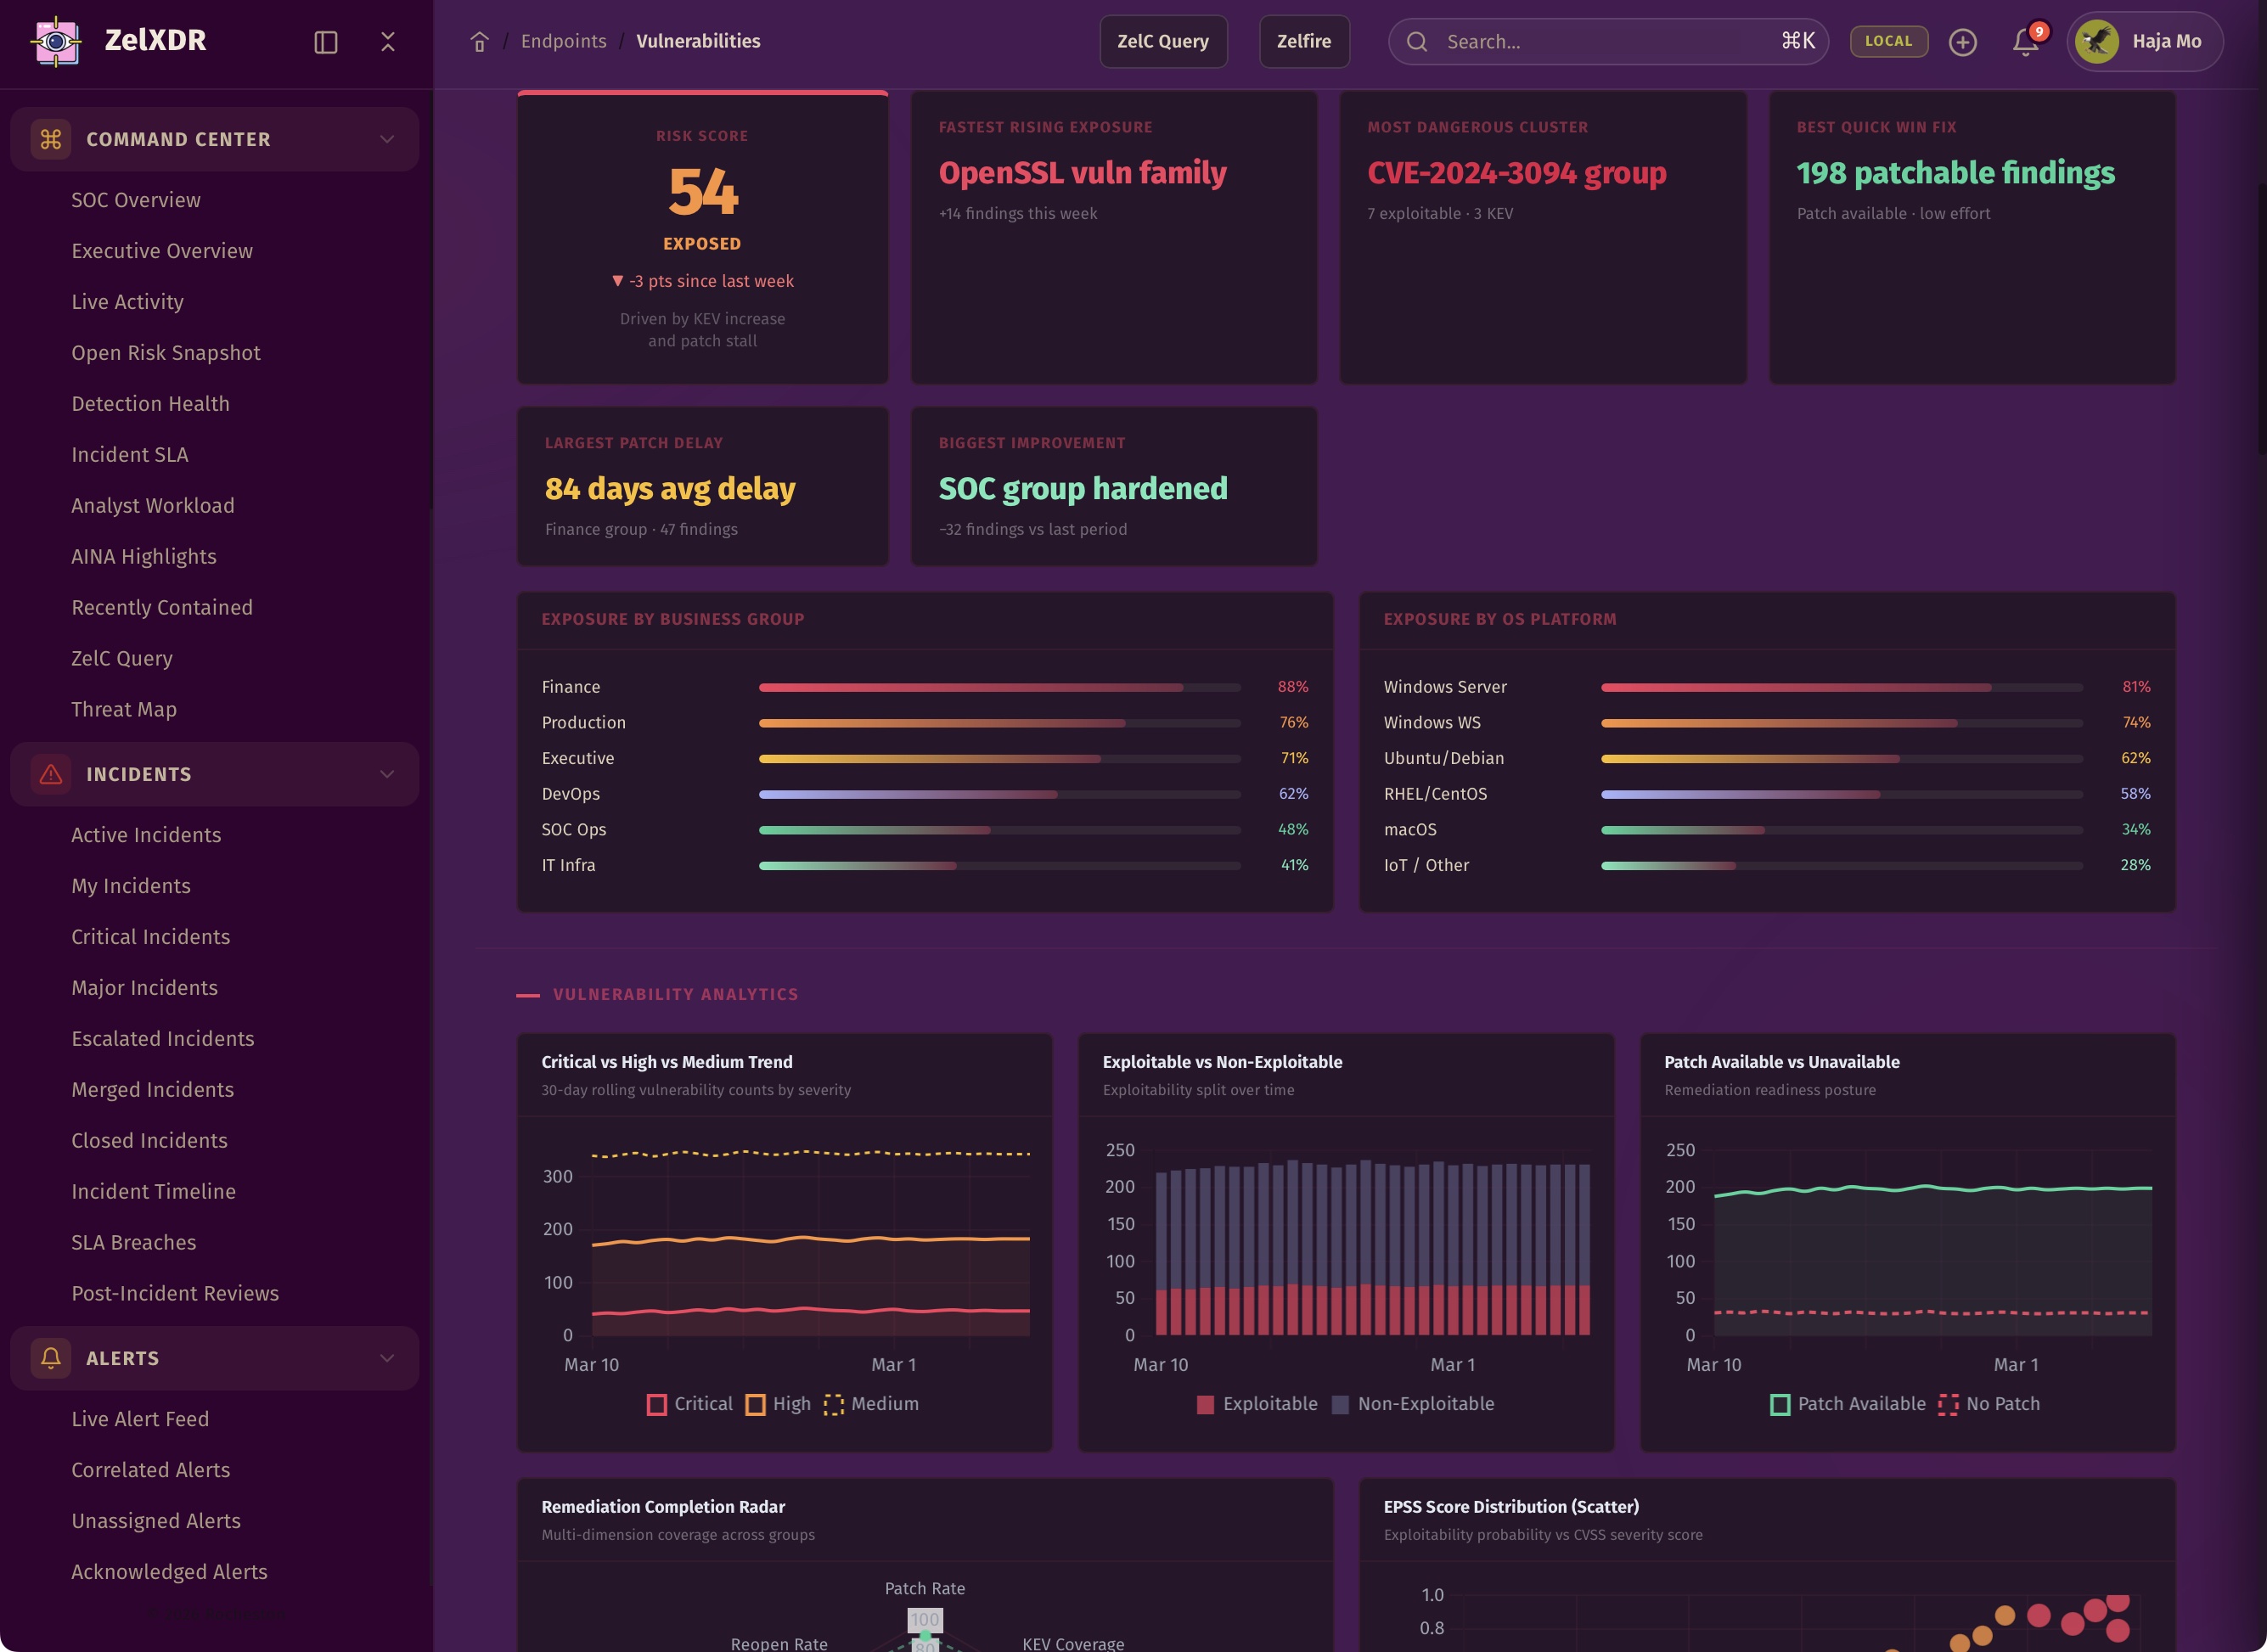
Task: Click the collapse sidebar arrows icon
Action: tap(388, 41)
